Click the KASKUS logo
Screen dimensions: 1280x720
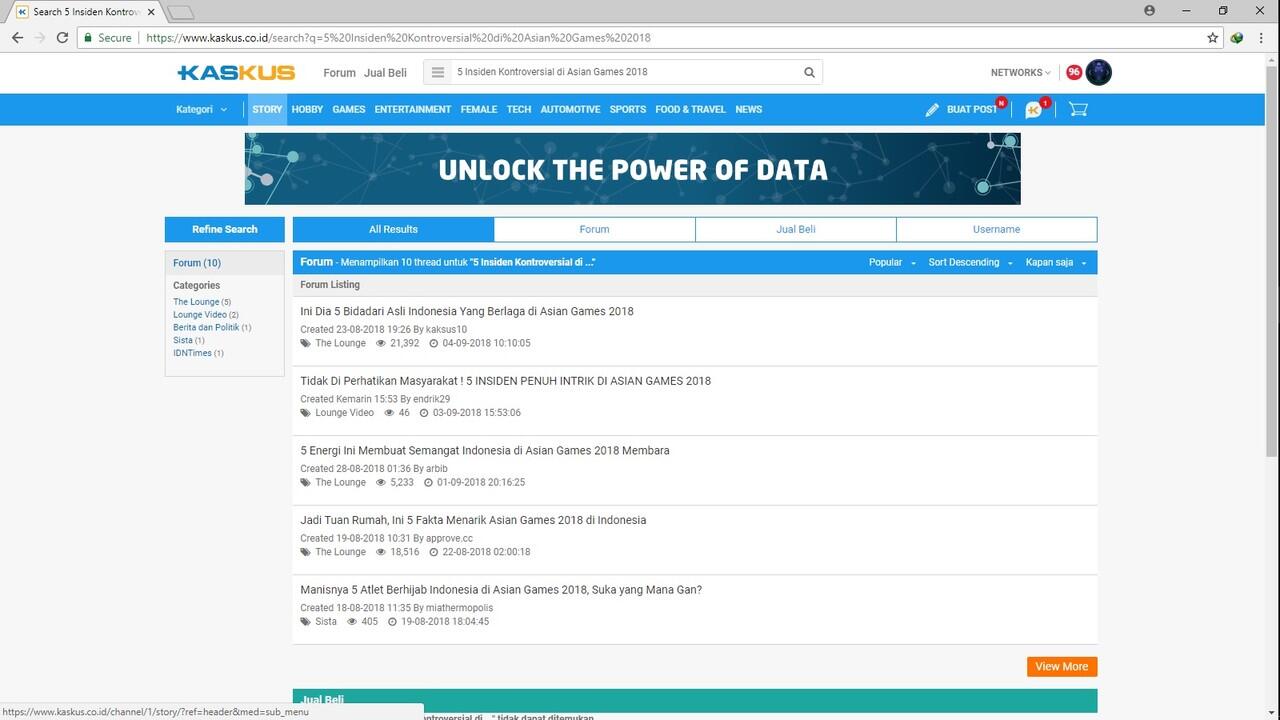pyautogui.click(x=236, y=72)
